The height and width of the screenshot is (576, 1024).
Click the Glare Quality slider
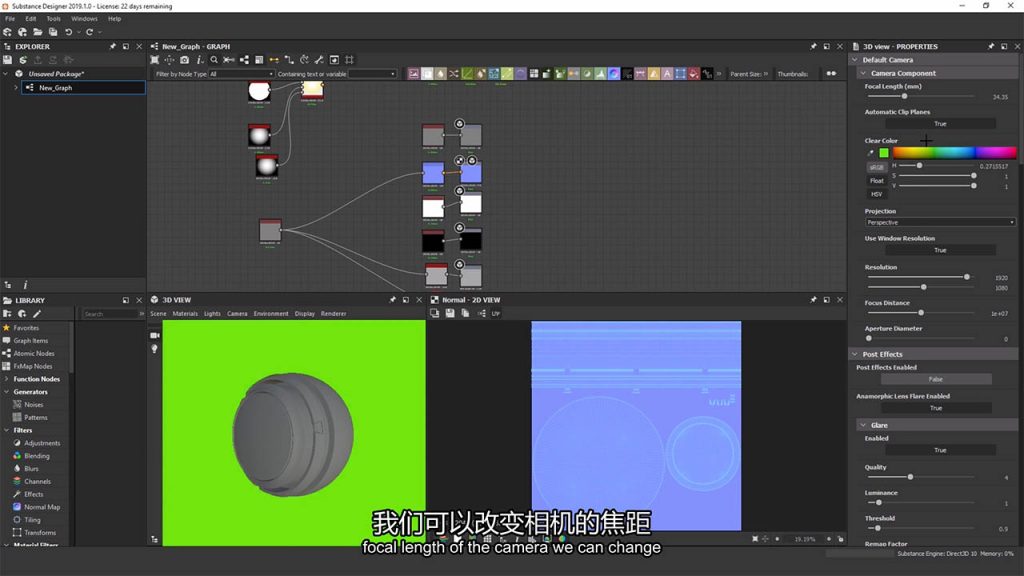(921, 477)
